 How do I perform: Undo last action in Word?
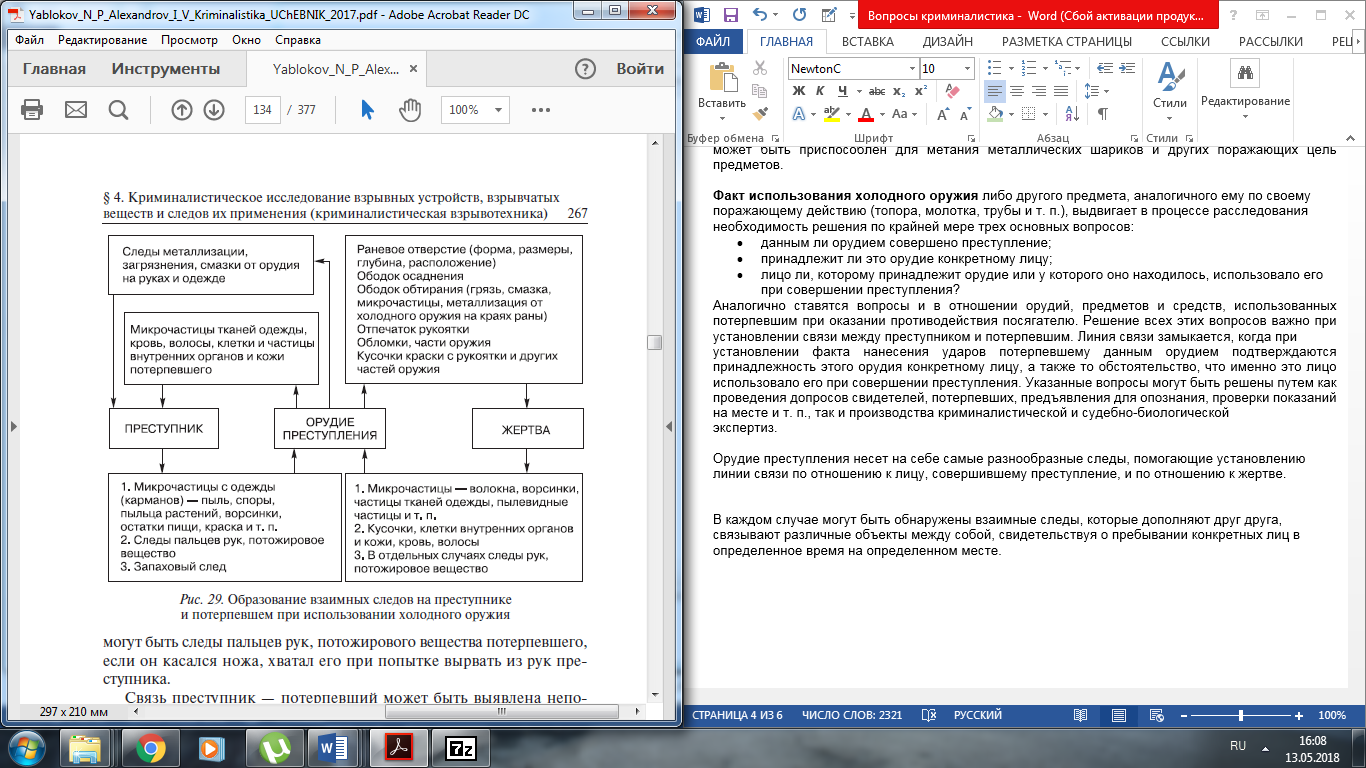(x=761, y=15)
